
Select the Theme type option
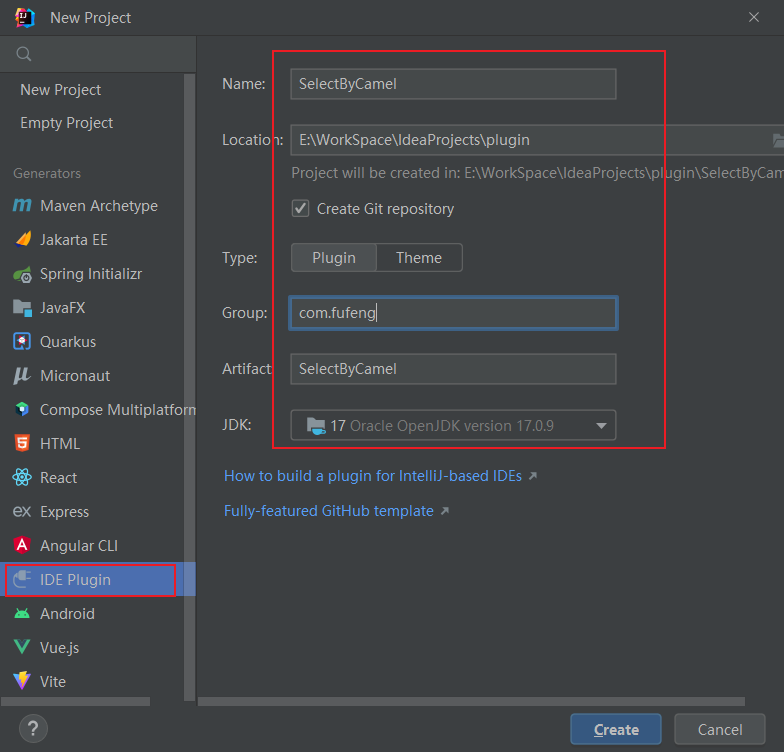pyautogui.click(x=419, y=258)
